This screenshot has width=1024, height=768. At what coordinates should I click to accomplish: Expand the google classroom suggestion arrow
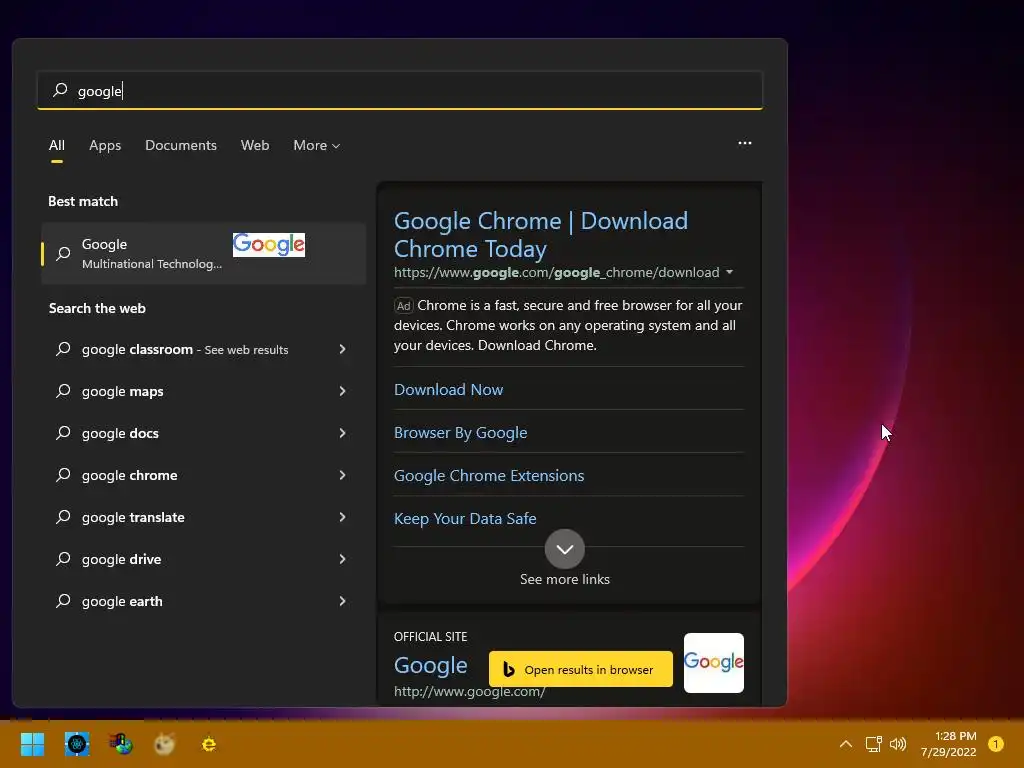pos(342,349)
